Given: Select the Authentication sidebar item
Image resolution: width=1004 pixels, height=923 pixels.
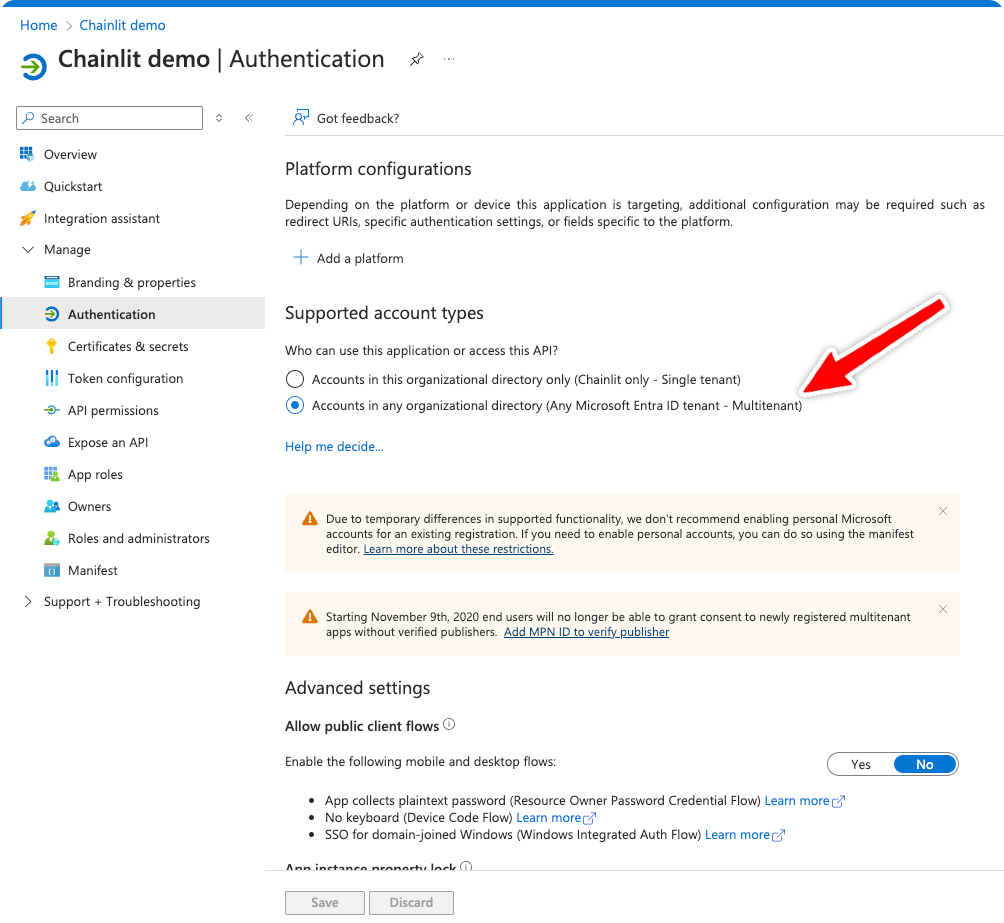Looking at the screenshot, I should pyautogui.click(x=133, y=313).
